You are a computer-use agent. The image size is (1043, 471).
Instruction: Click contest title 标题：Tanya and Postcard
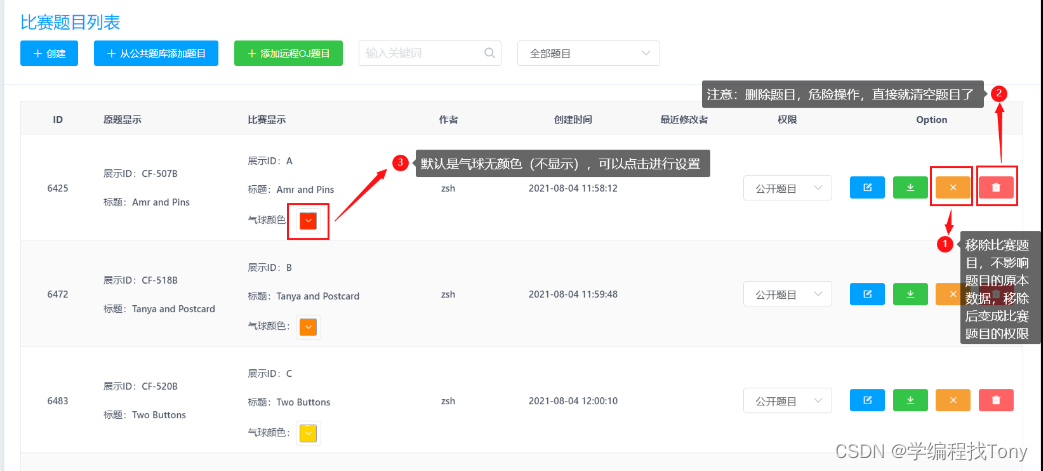[303, 296]
